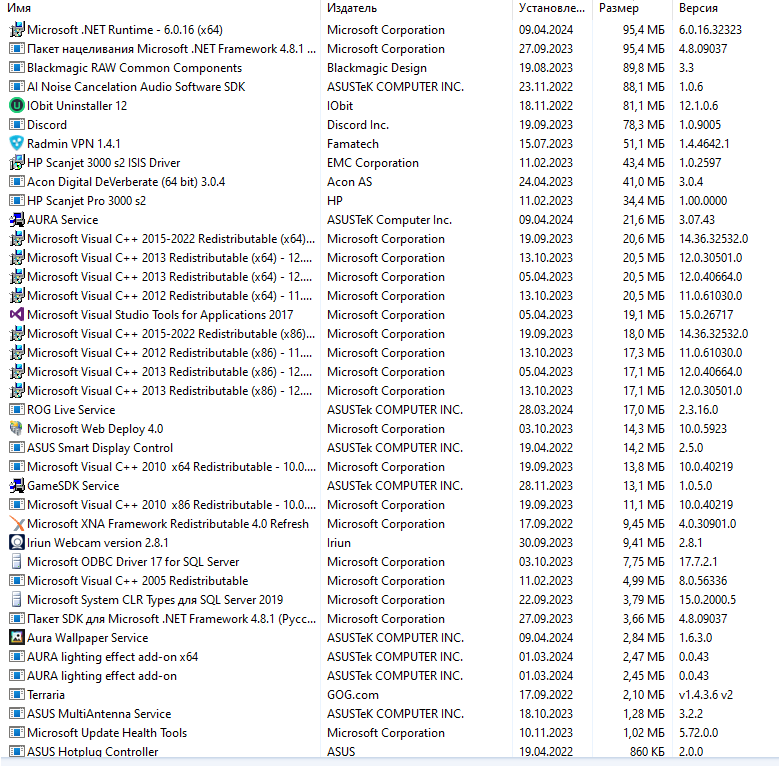The width and height of the screenshot is (779, 766).
Task: Select Microsoft Web Deploy 4.0 name
Action: (x=95, y=429)
